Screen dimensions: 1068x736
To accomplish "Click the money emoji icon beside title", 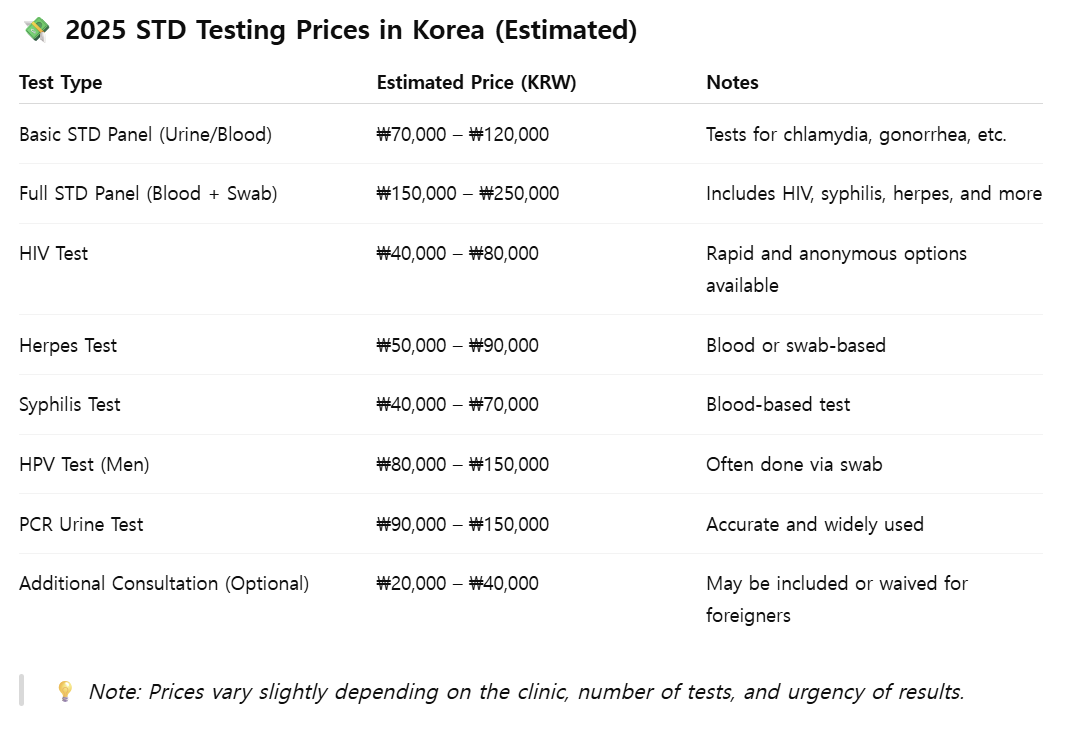I will point(37,30).
